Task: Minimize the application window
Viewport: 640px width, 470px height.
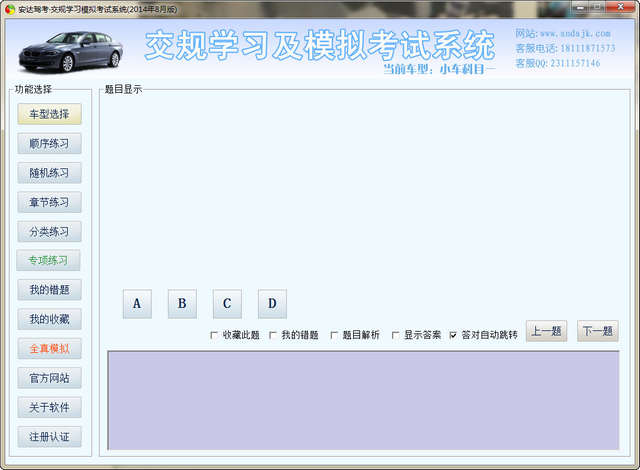Action: (x=580, y=7)
